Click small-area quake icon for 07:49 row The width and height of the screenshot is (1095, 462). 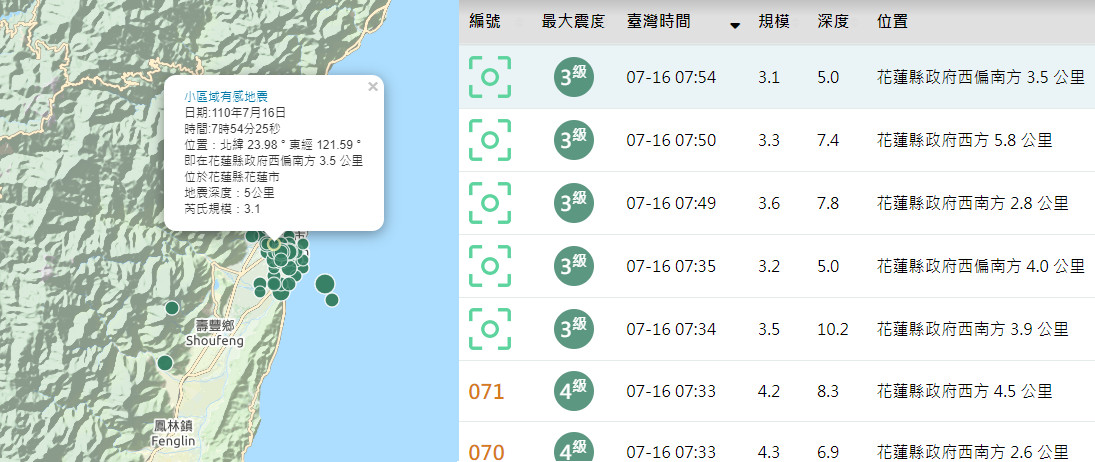tap(490, 203)
